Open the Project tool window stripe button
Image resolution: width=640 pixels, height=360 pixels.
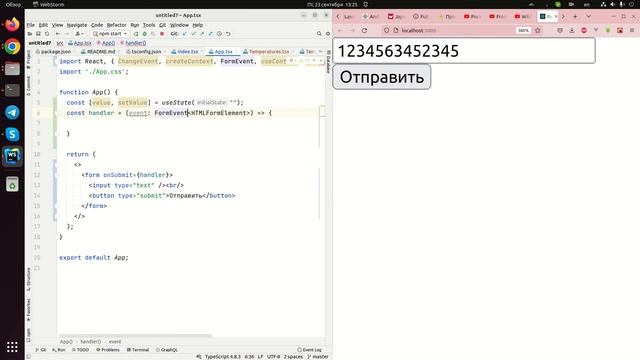[x=29, y=59]
